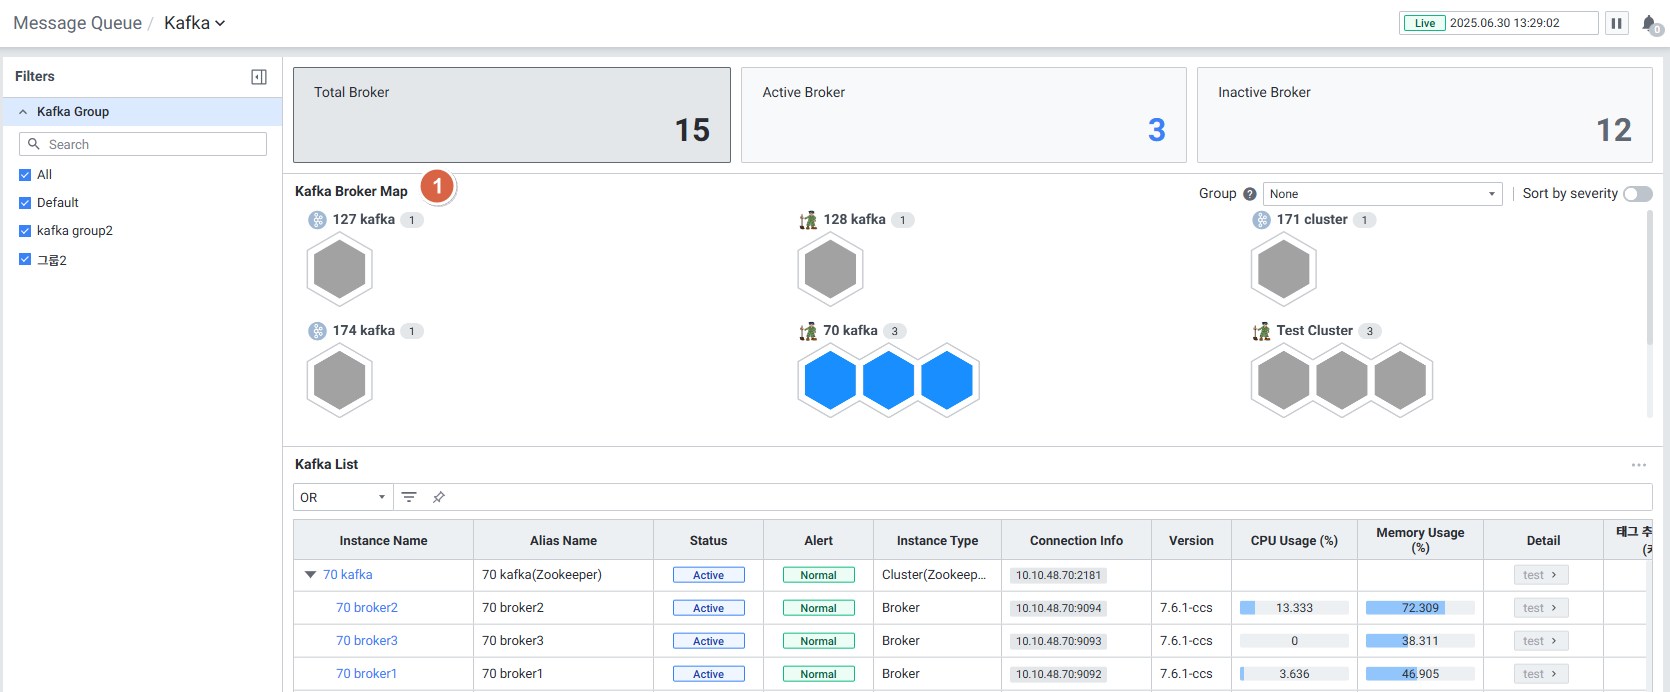Viewport: 1670px width, 692px height.
Task: Enable Sort by severity switch
Action: pyautogui.click(x=1637, y=194)
